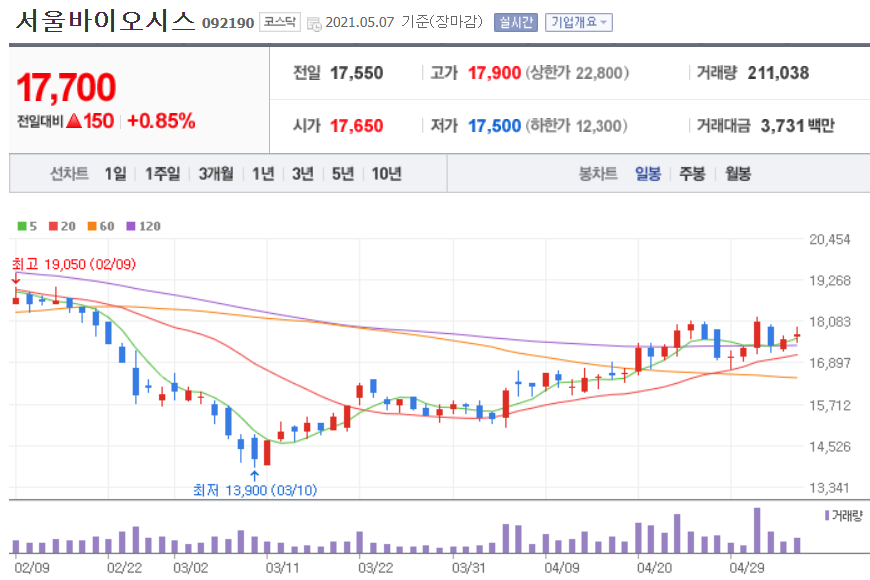This screenshot has width=870, height=580.
Task: Click the lower limit 12,300 text
Action: pos(576,126)
